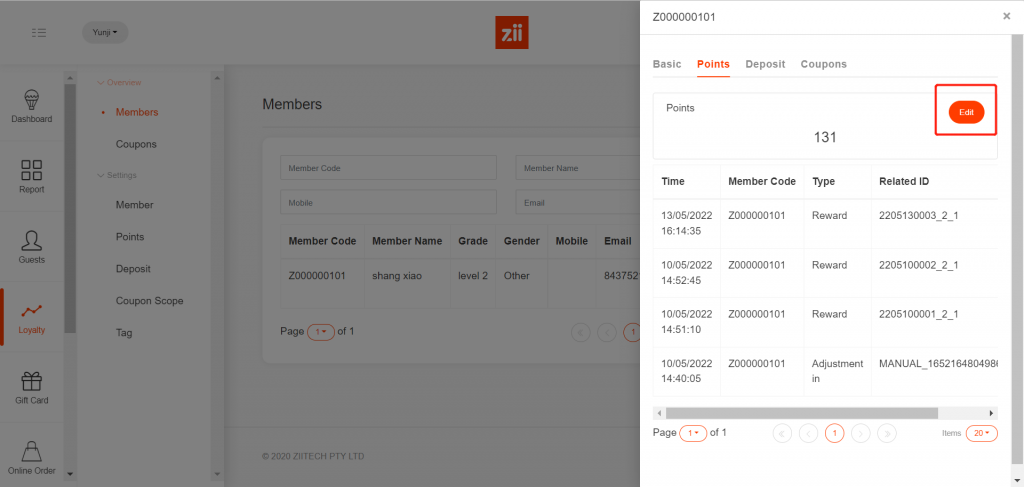Image resolution: width=1024 pixels, height=487 pixels.
Task: Open the Coupons tab in panel
Action: (x=823, y=64)
